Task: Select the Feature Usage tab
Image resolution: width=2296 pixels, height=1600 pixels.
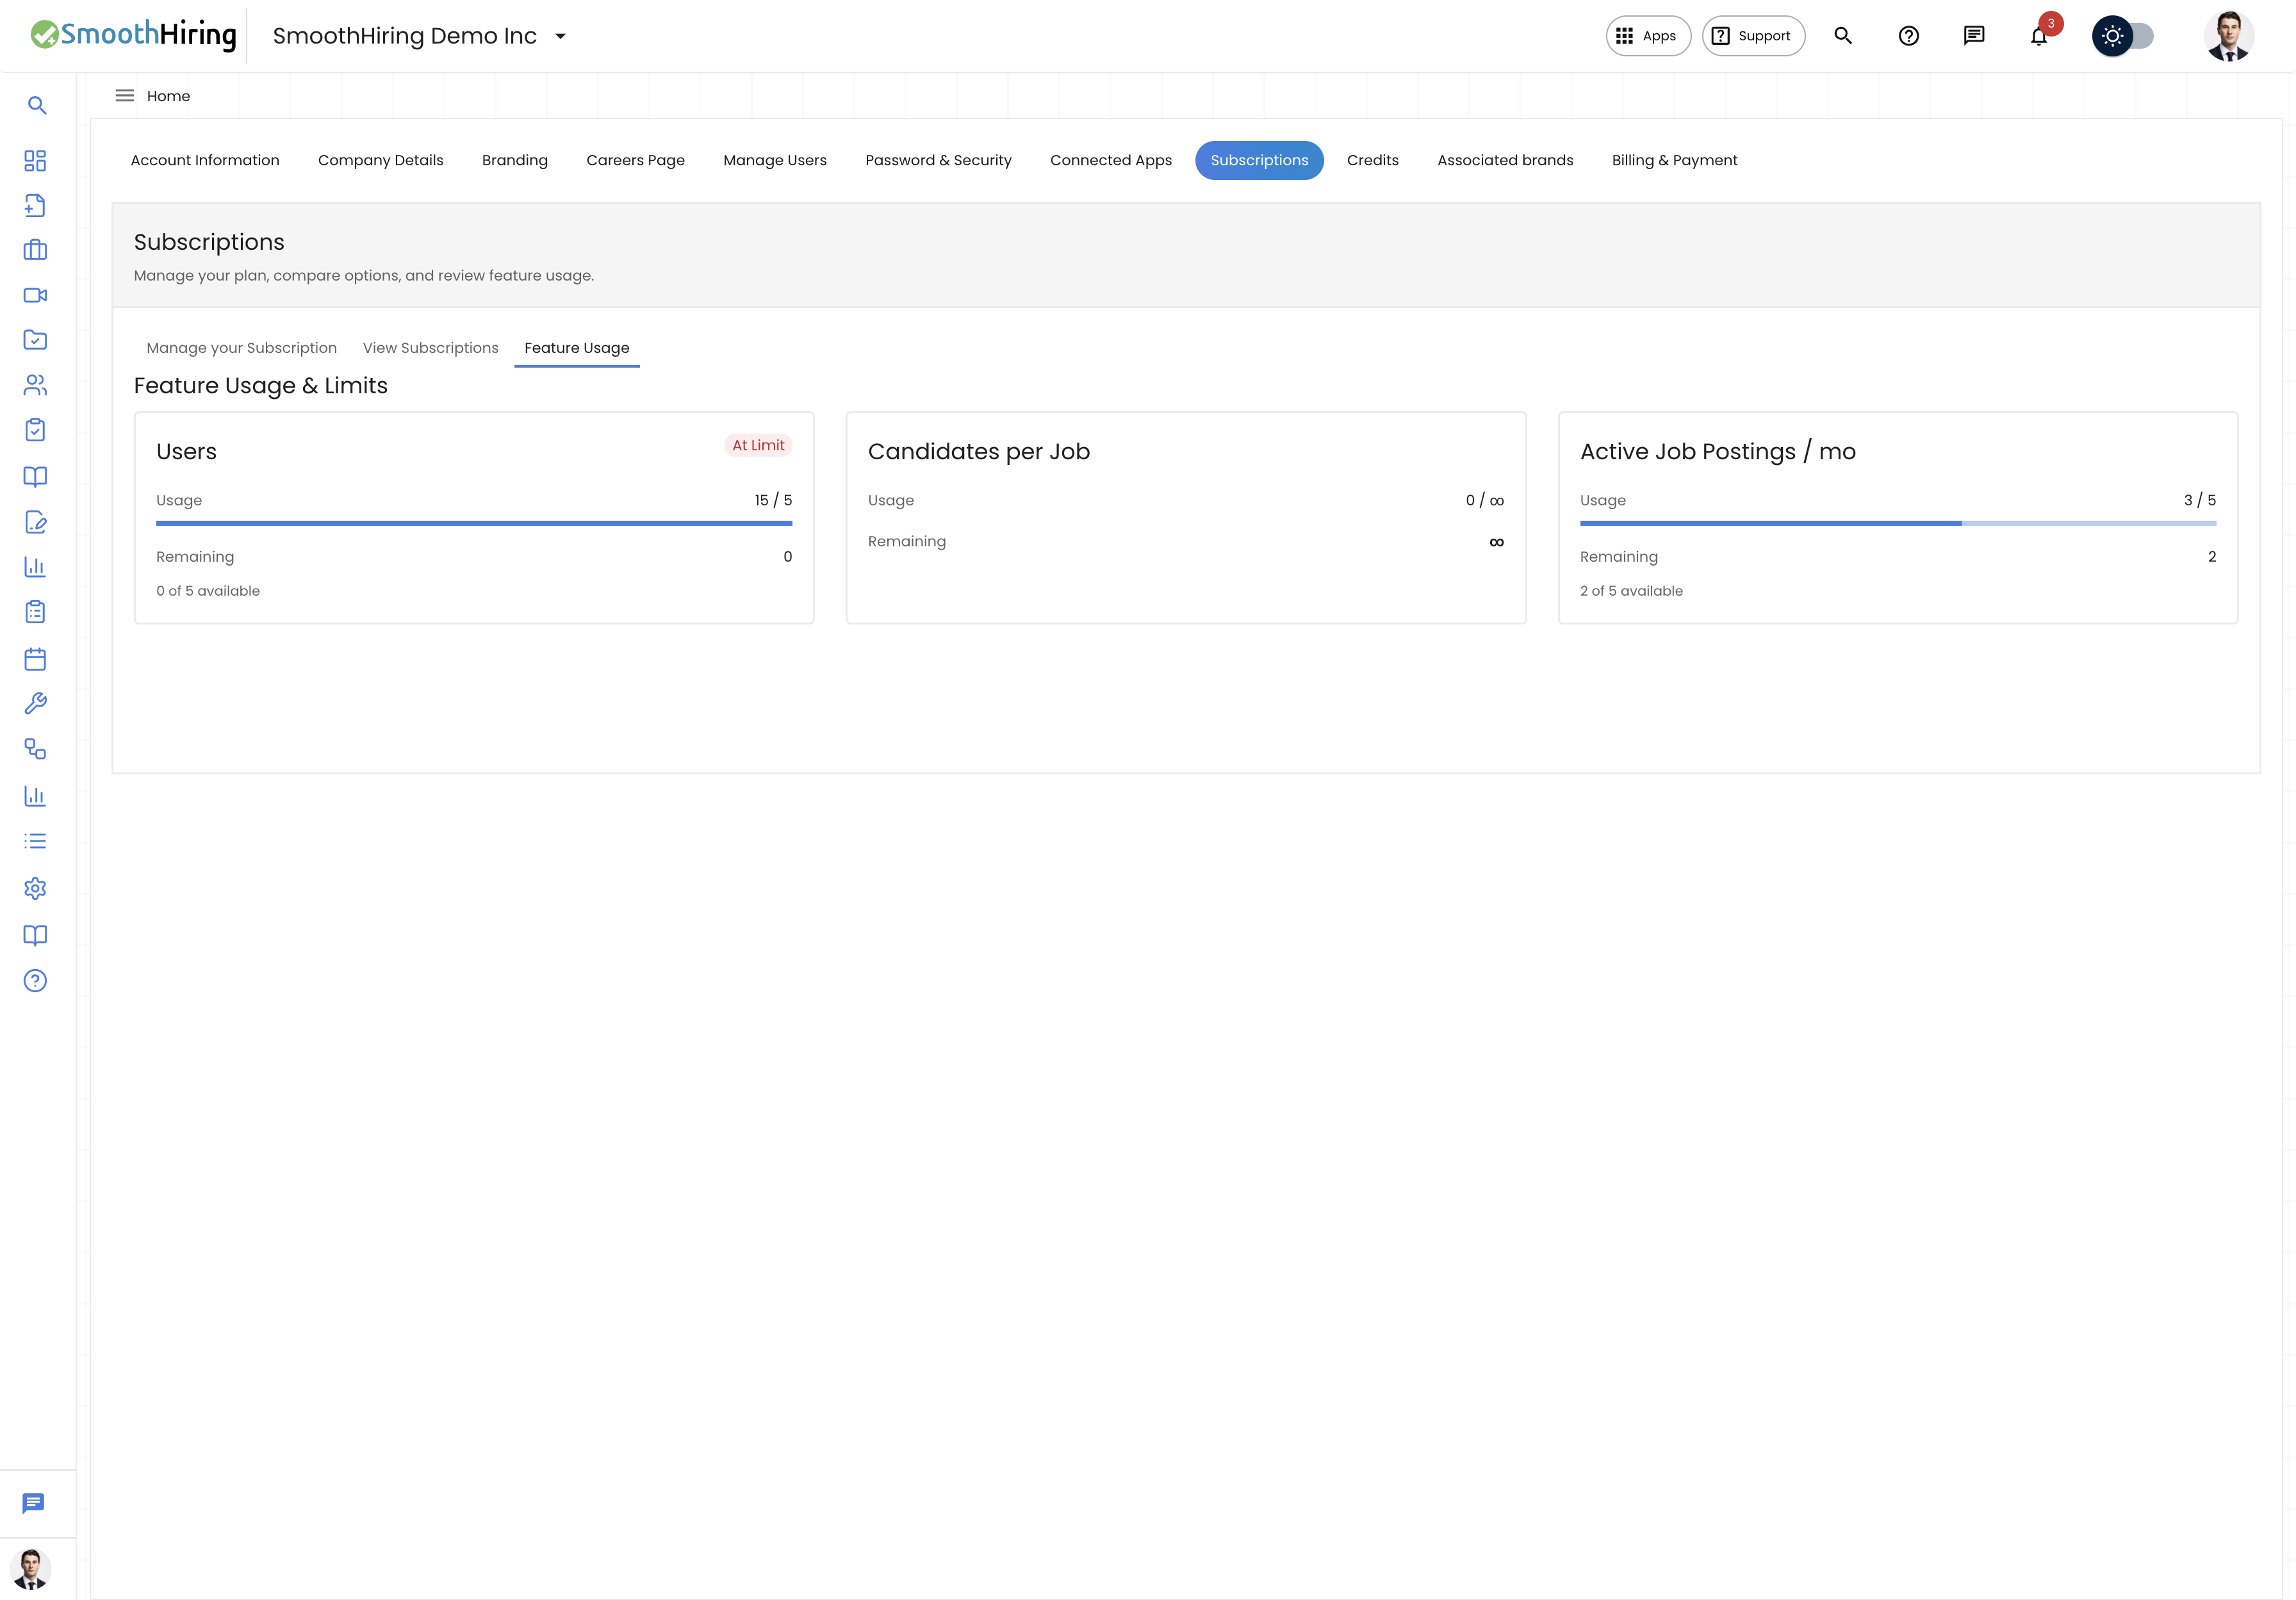Action: 577,348
